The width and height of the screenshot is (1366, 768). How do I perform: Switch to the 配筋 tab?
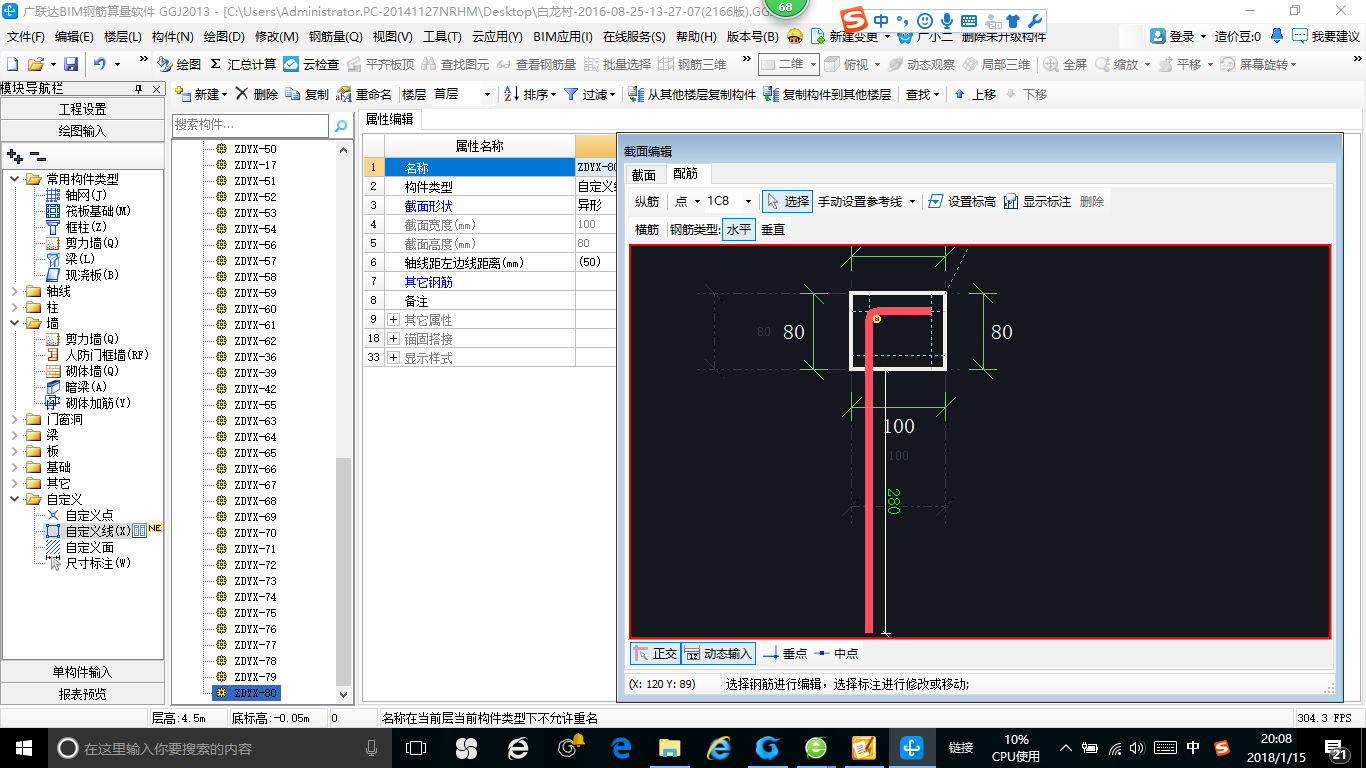pos(685,174)
